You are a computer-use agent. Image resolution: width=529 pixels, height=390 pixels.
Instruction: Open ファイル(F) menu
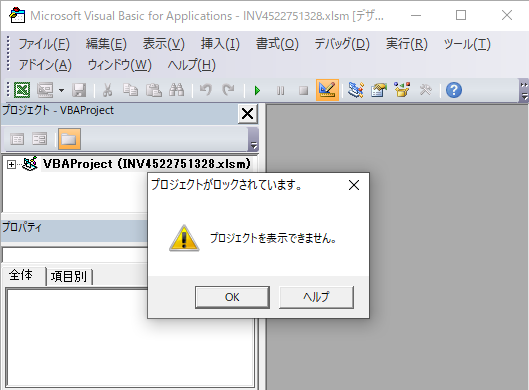[x=44, y=44]
